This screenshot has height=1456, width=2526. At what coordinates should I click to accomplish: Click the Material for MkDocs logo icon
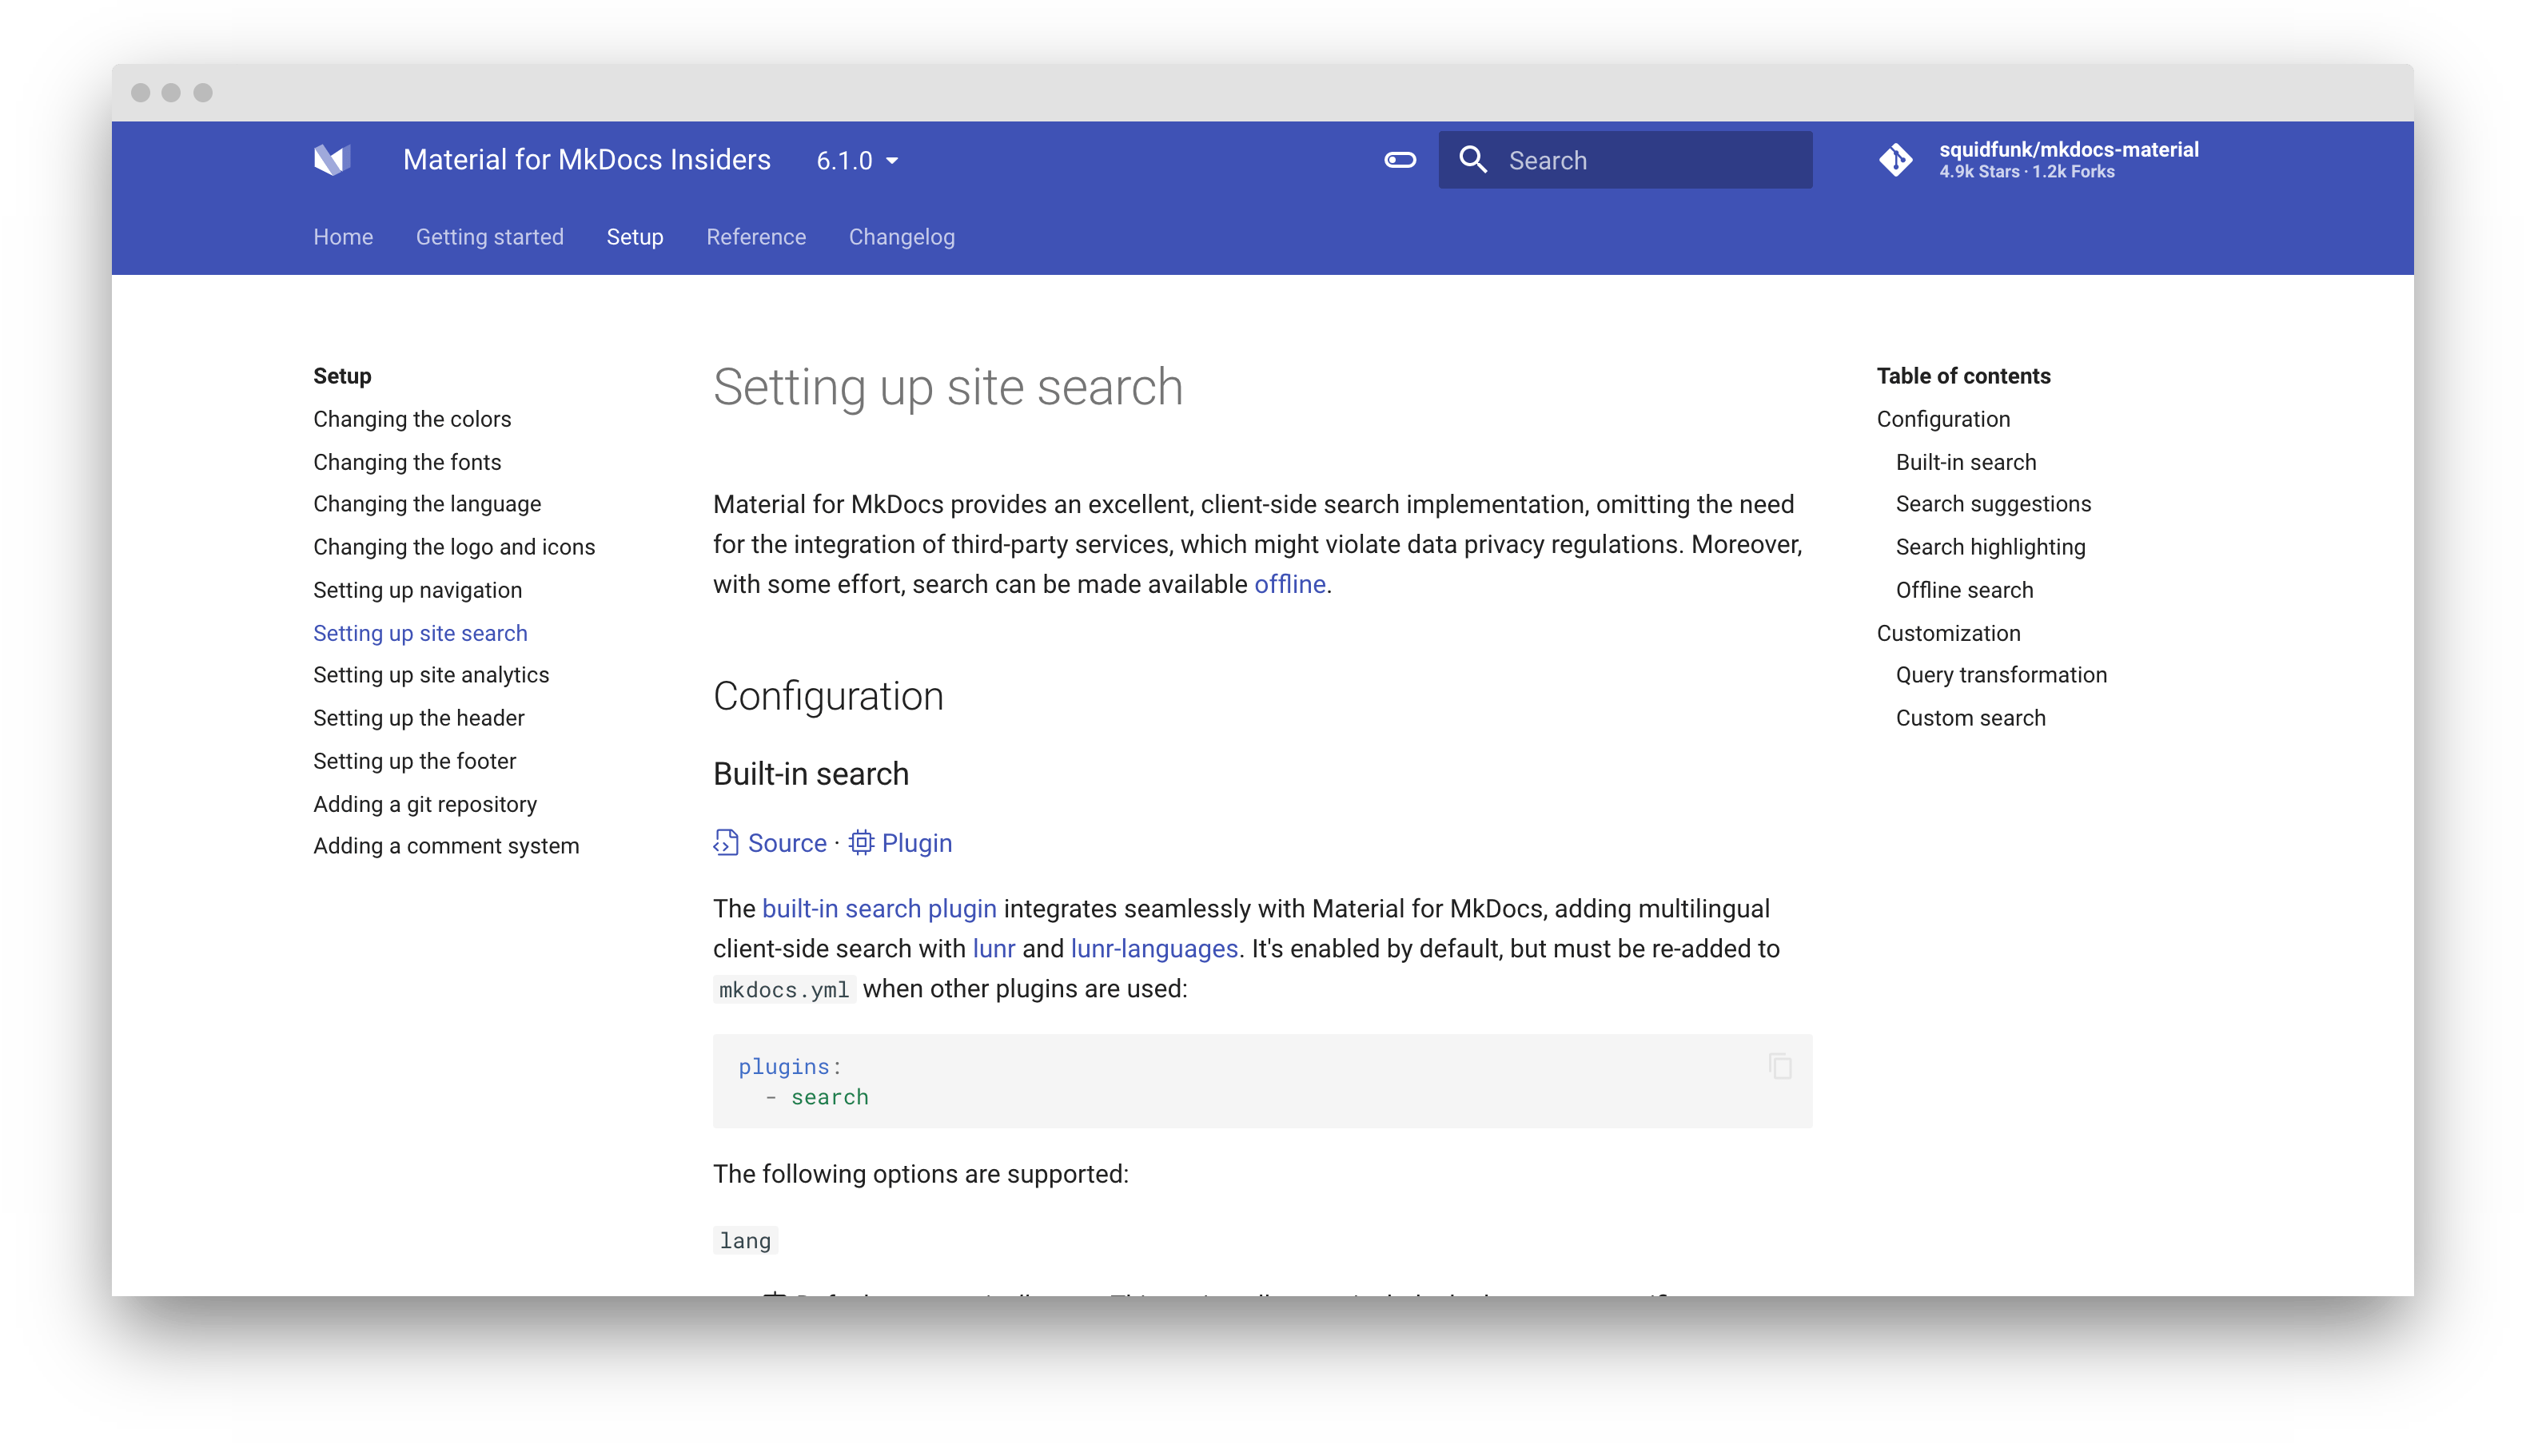(x=333, y=160)
